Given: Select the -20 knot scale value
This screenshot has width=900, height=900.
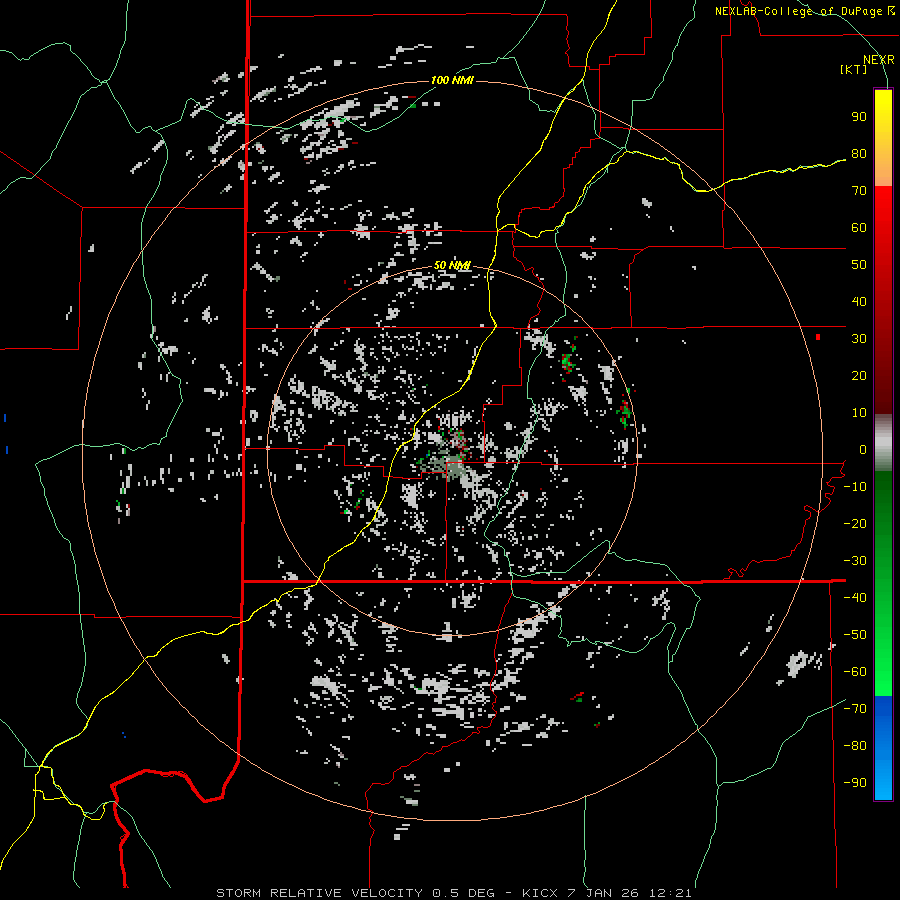Looking at the screenshot, I should pos(855,524).
